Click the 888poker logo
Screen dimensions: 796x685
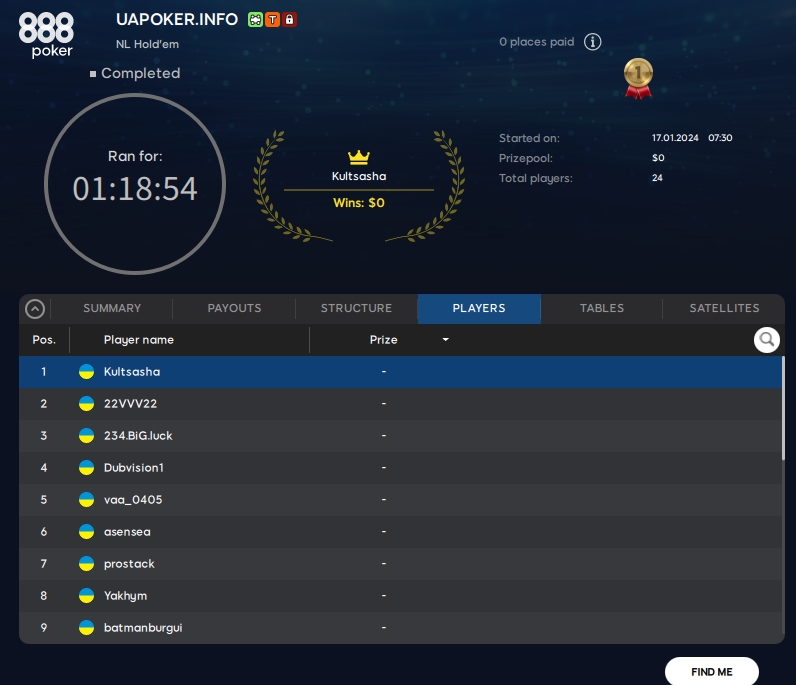46,35
